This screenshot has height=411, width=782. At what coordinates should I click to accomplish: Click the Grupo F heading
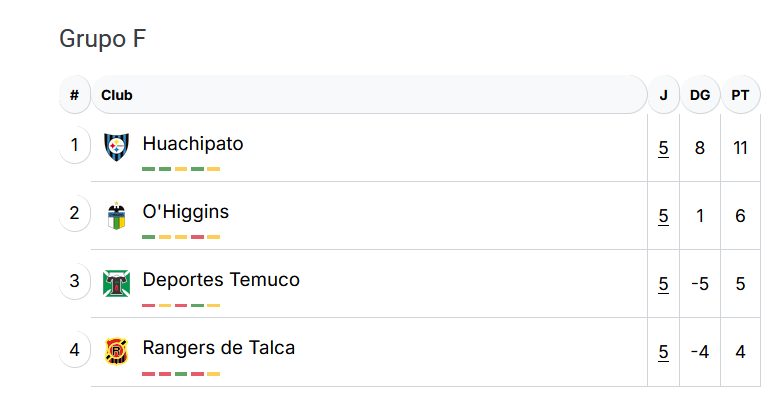click(103, 38)
